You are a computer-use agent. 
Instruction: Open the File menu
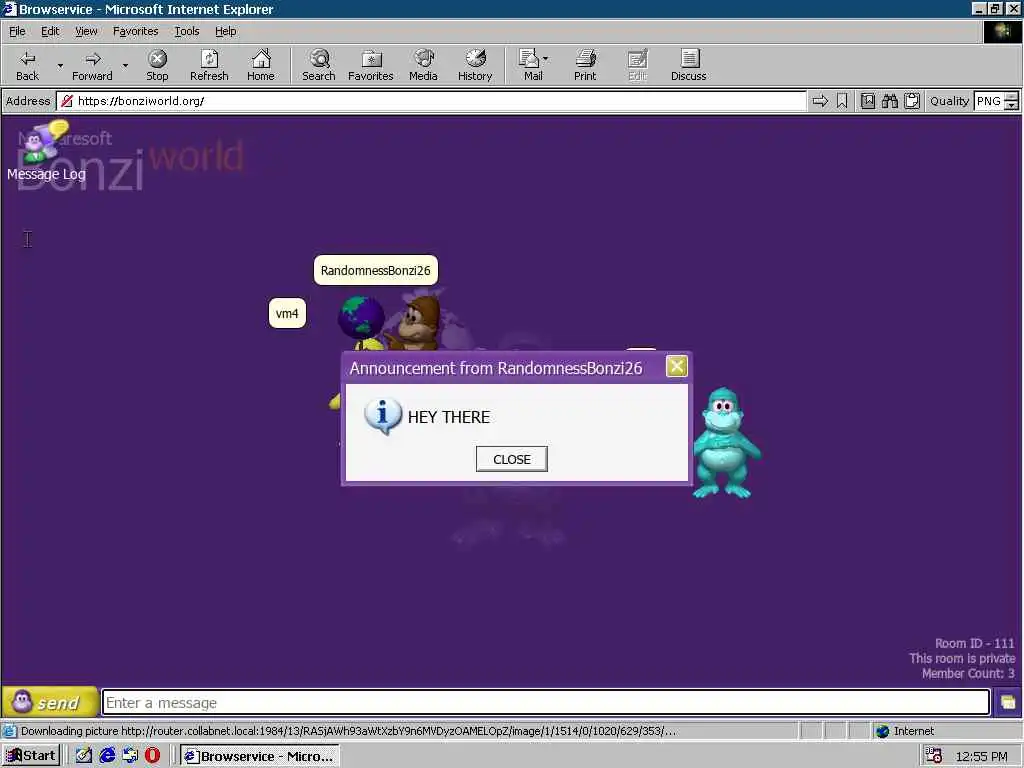click(17, 31)
